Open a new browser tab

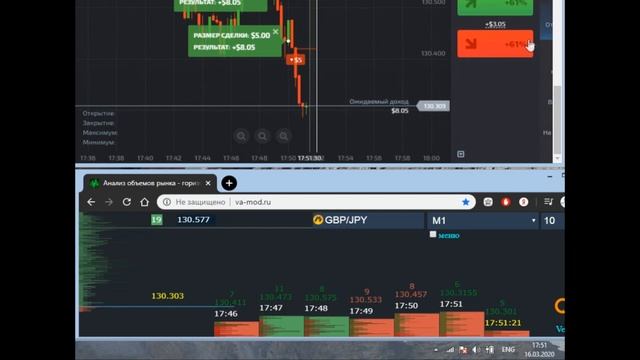click(229, 183)
